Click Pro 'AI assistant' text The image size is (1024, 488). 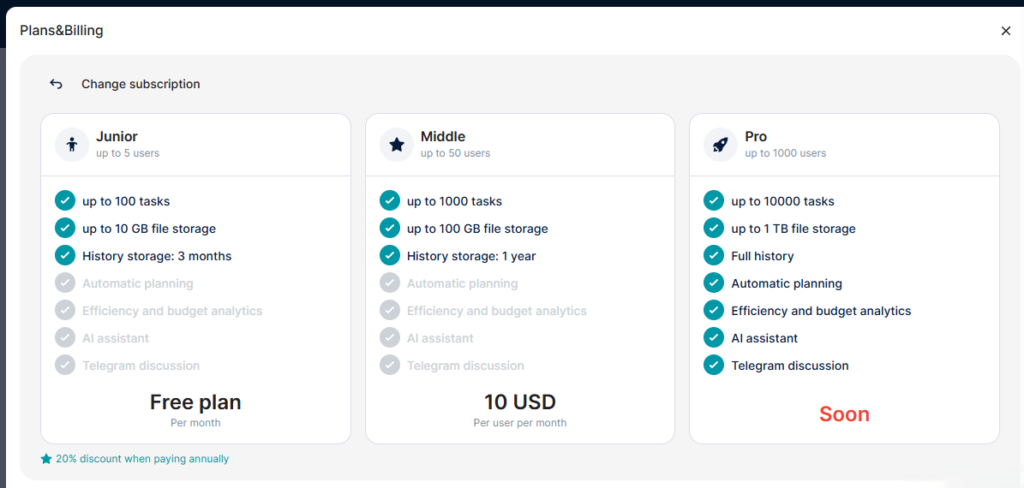point(765,338)
